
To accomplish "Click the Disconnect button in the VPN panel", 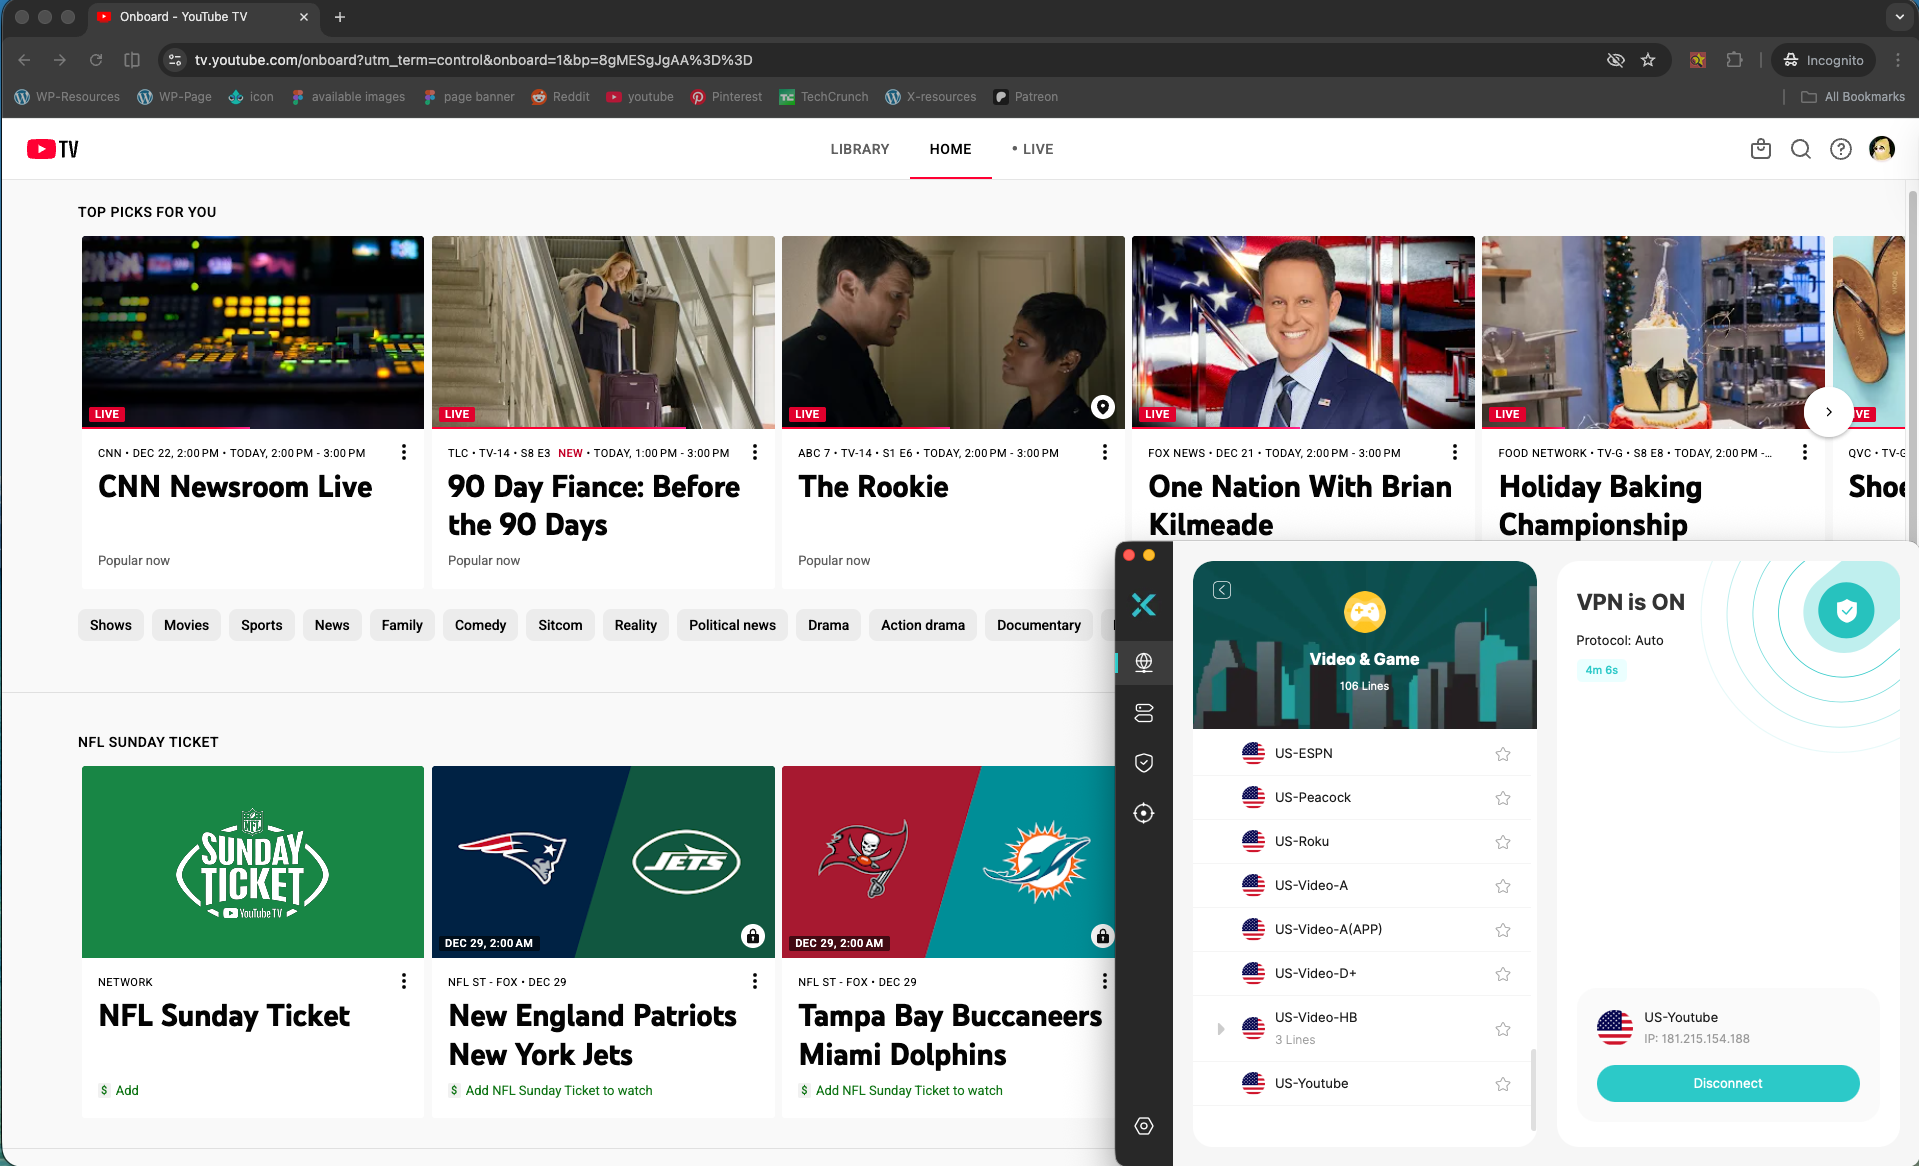I will click(1727, 1083).
